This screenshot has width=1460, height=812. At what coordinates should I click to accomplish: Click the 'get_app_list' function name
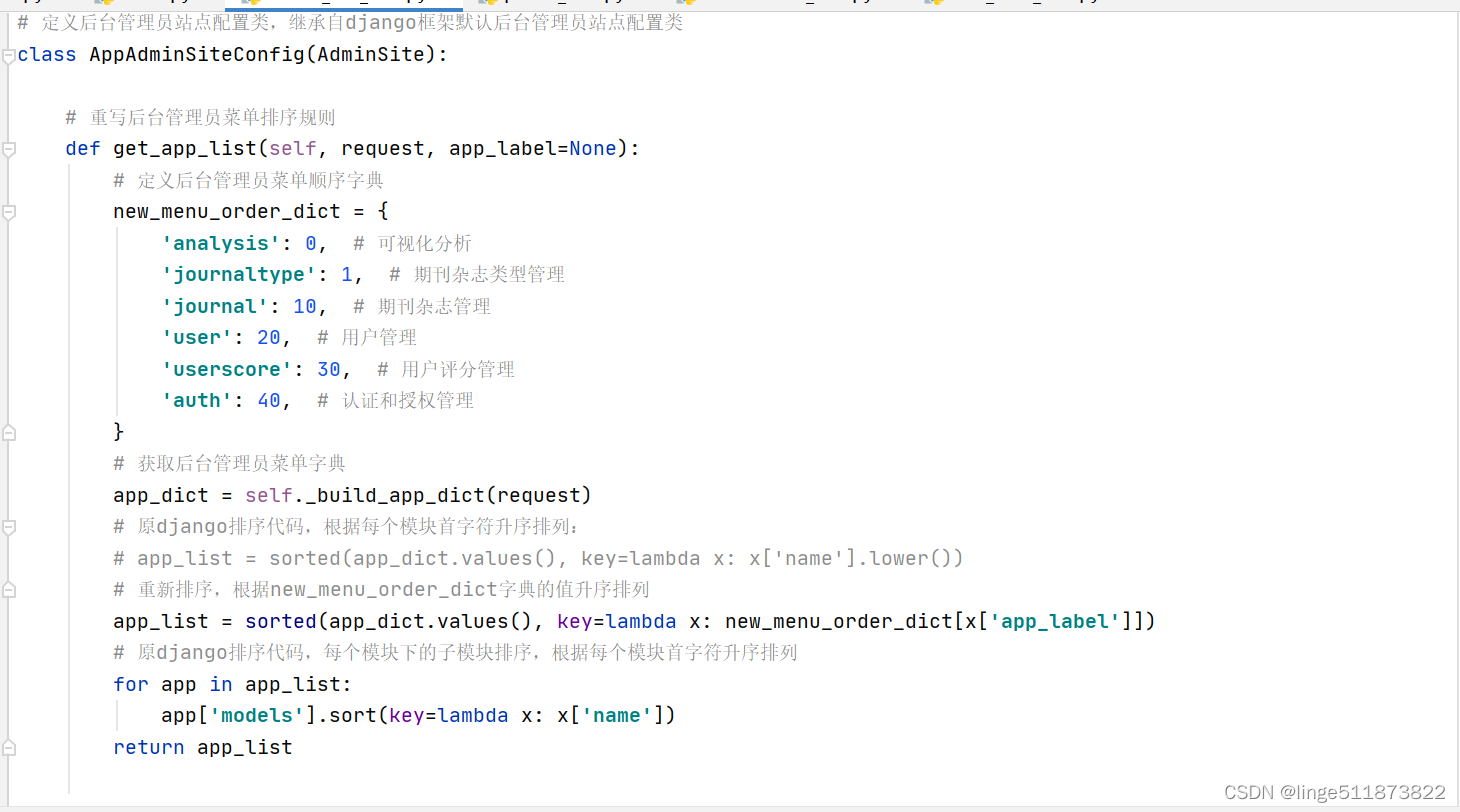click(185, 148)
